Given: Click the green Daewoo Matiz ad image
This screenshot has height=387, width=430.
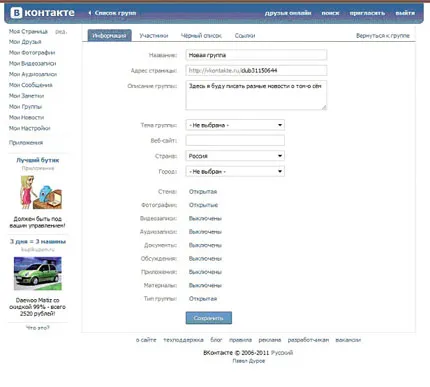Looking at the screenshot, I should [38, 273].
